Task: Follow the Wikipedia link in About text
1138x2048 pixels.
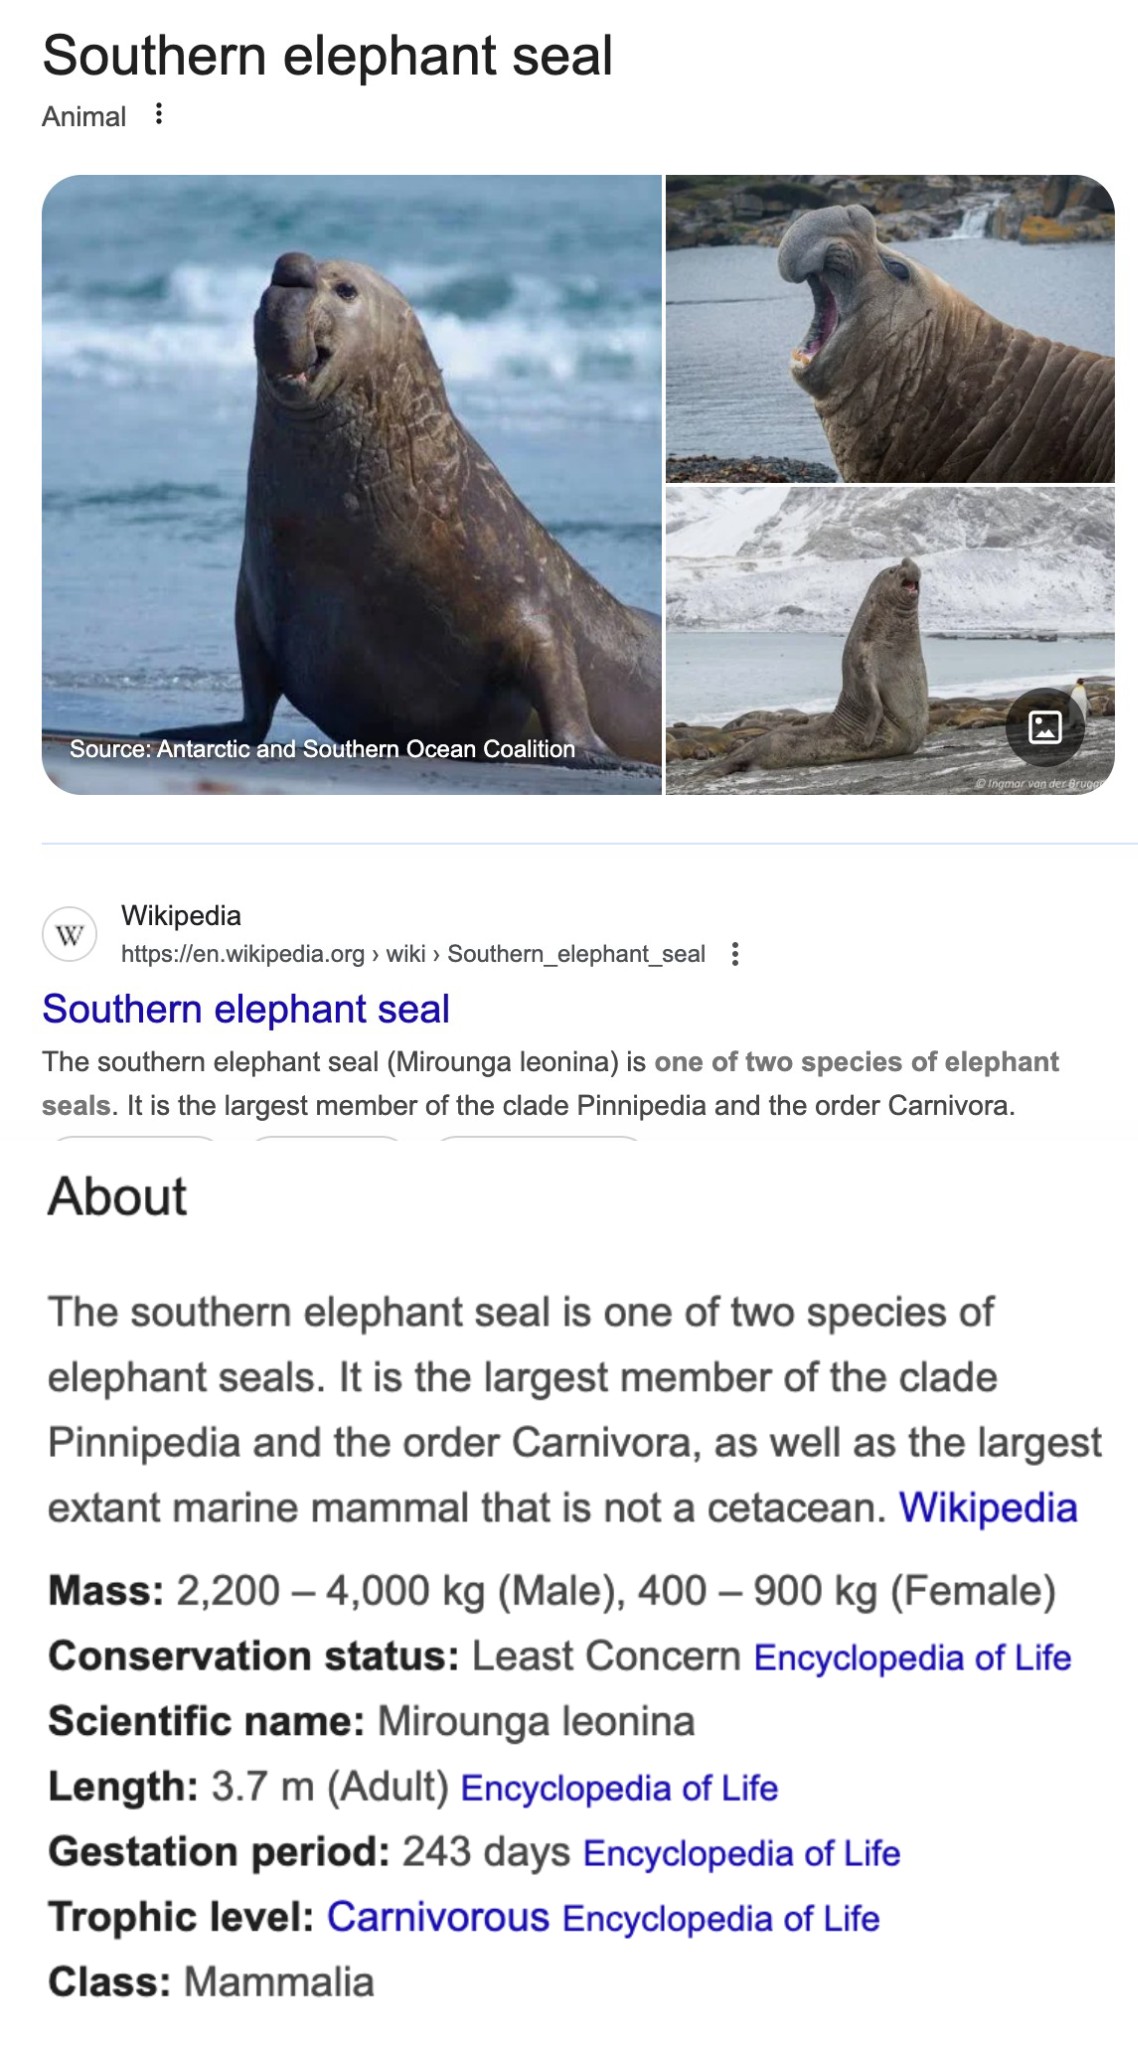Action: [x=988, y=1507]
